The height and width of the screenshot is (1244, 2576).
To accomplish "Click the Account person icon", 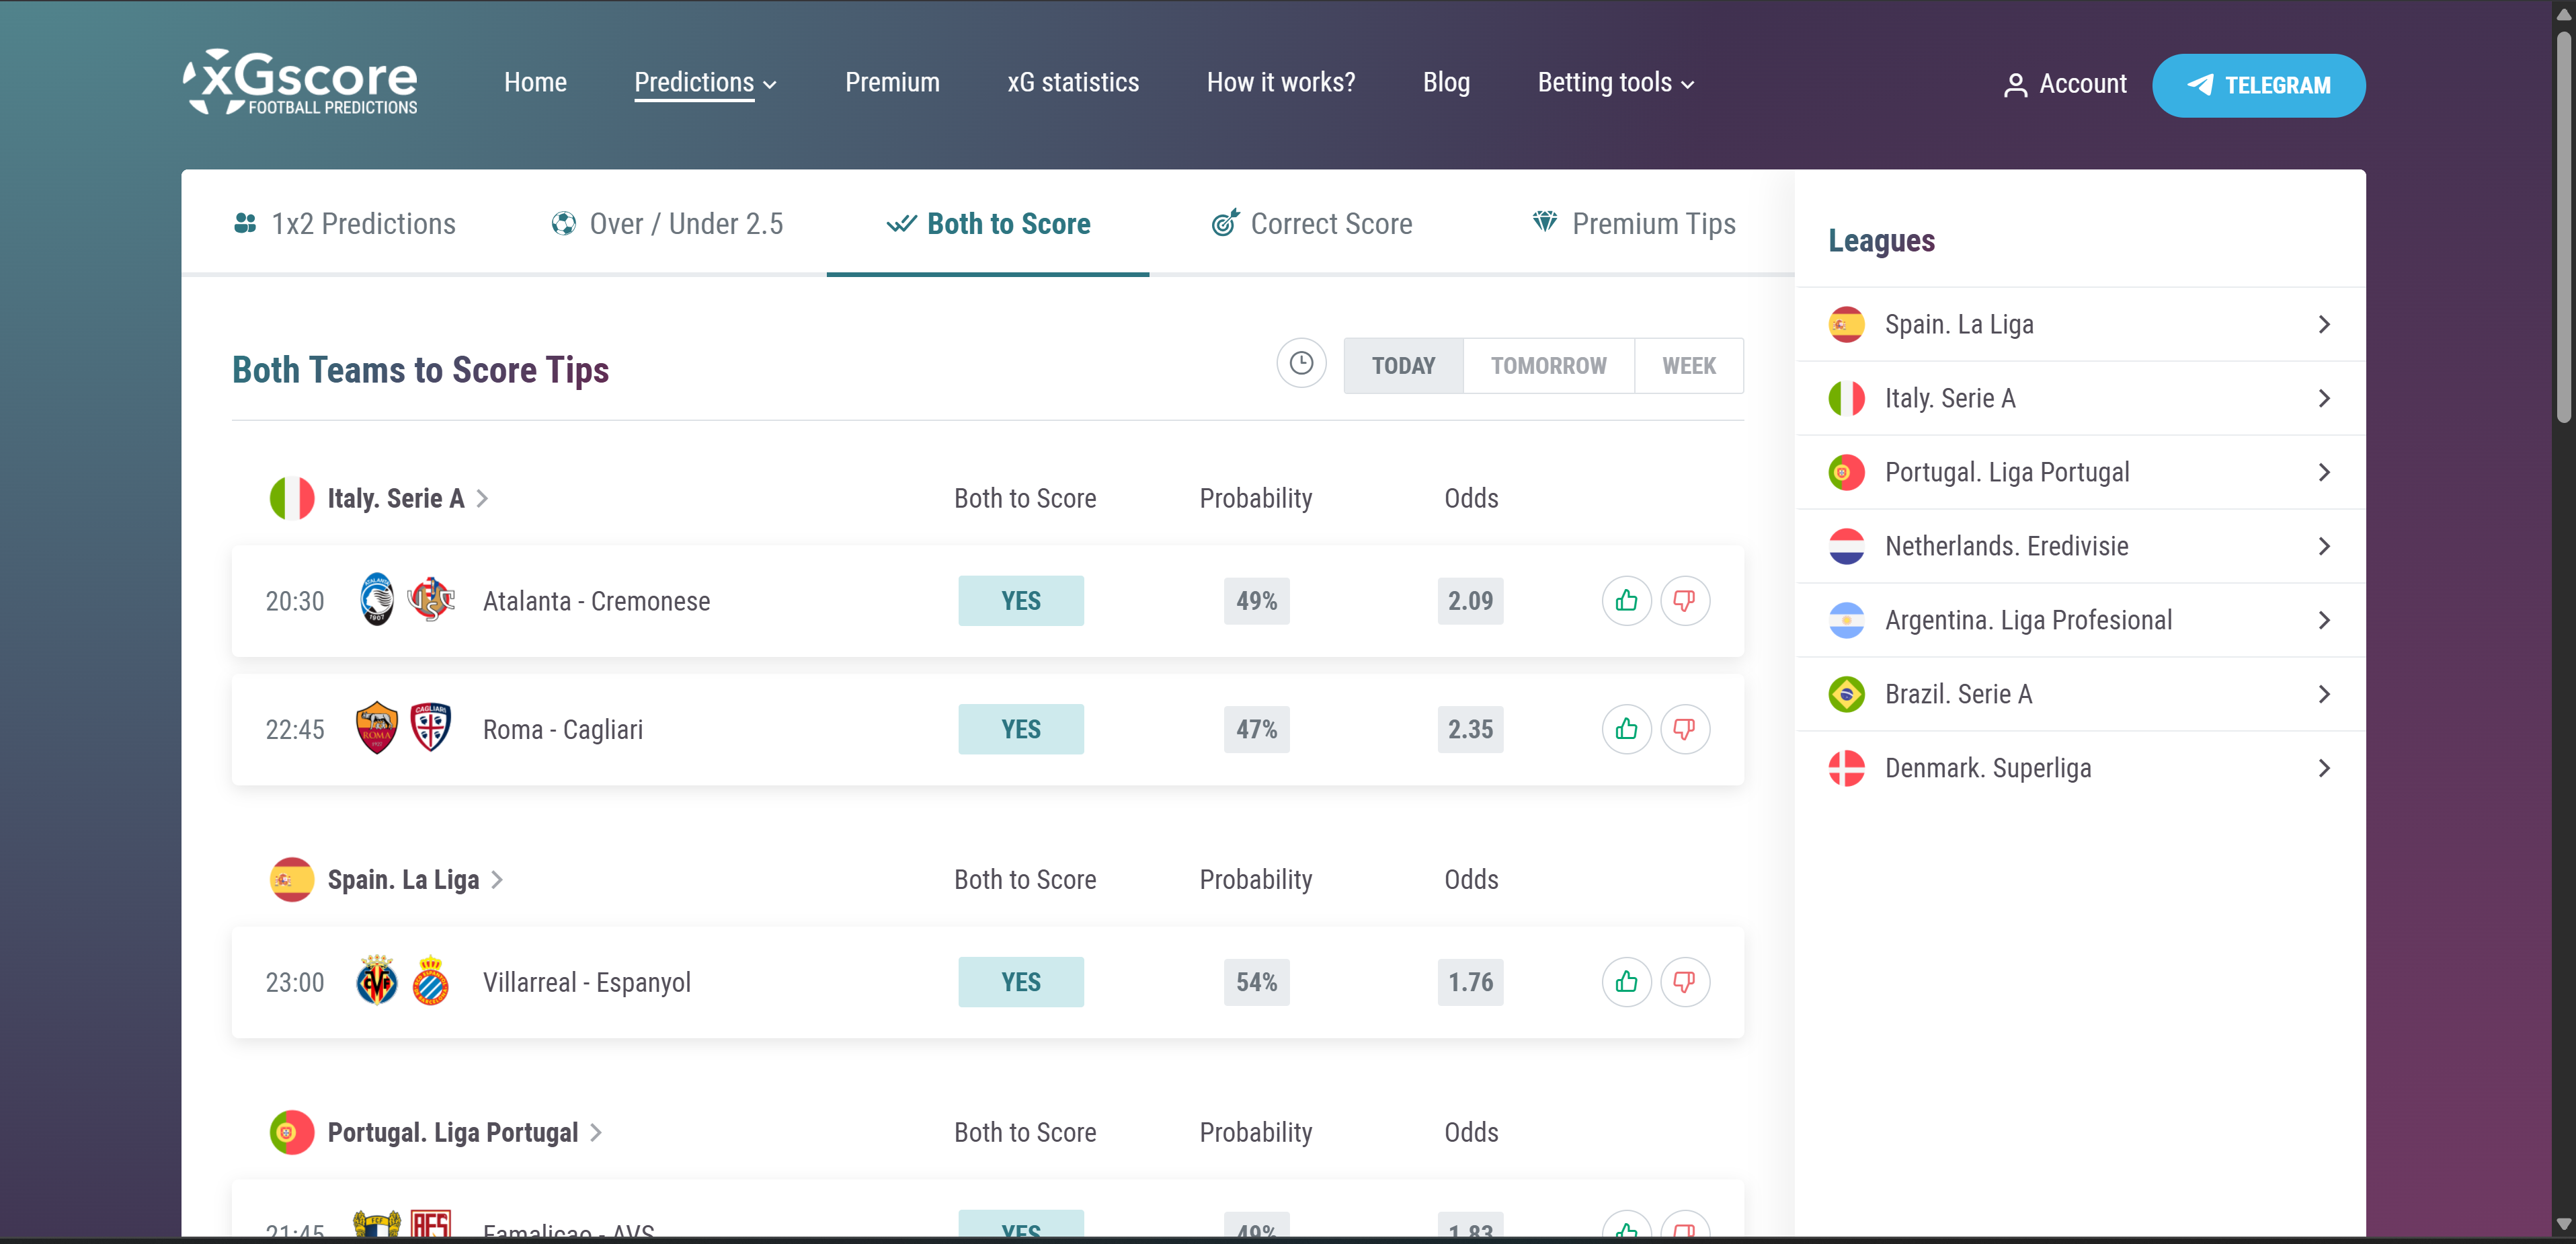I will tap(2014, 84).
